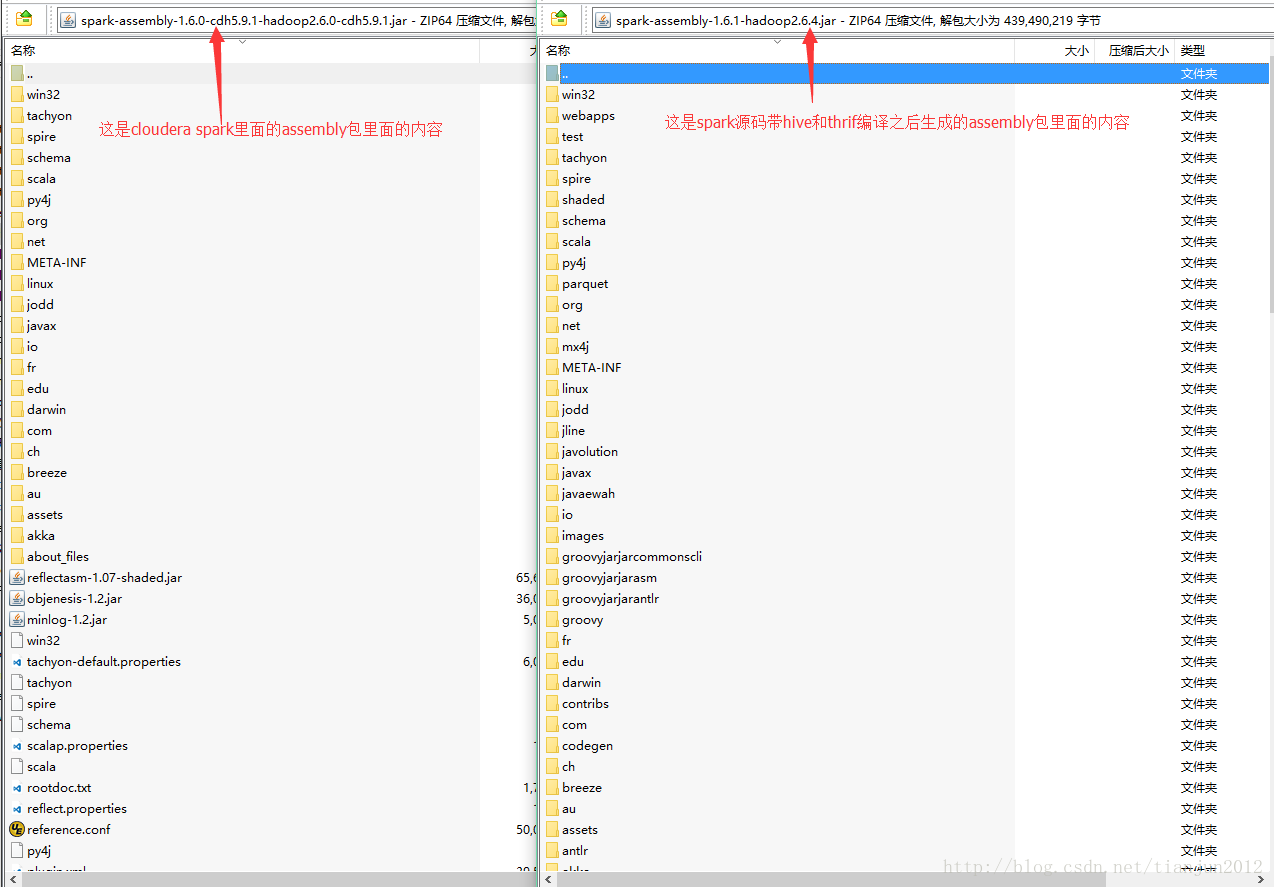The height and width of the screenshot is (887, 1274).
Task: Sort right window by 名称 column
Action: click(x=779, y=50)
